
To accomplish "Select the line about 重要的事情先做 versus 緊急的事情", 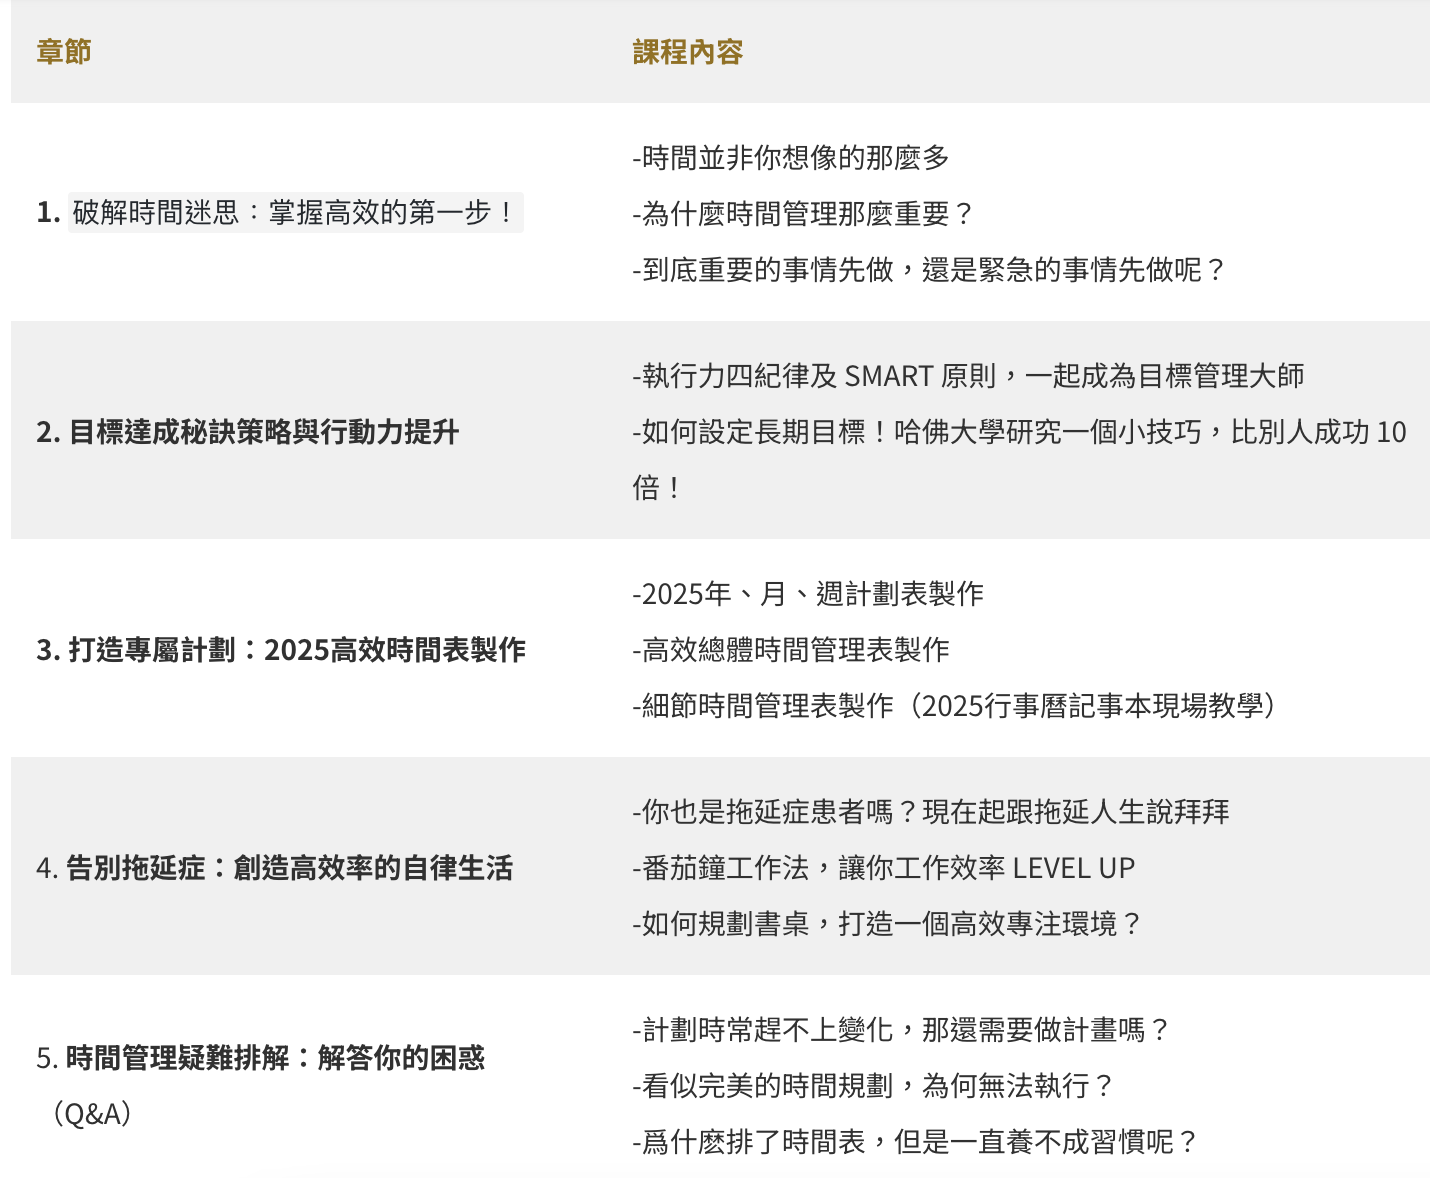I will (x=929, y=270).
